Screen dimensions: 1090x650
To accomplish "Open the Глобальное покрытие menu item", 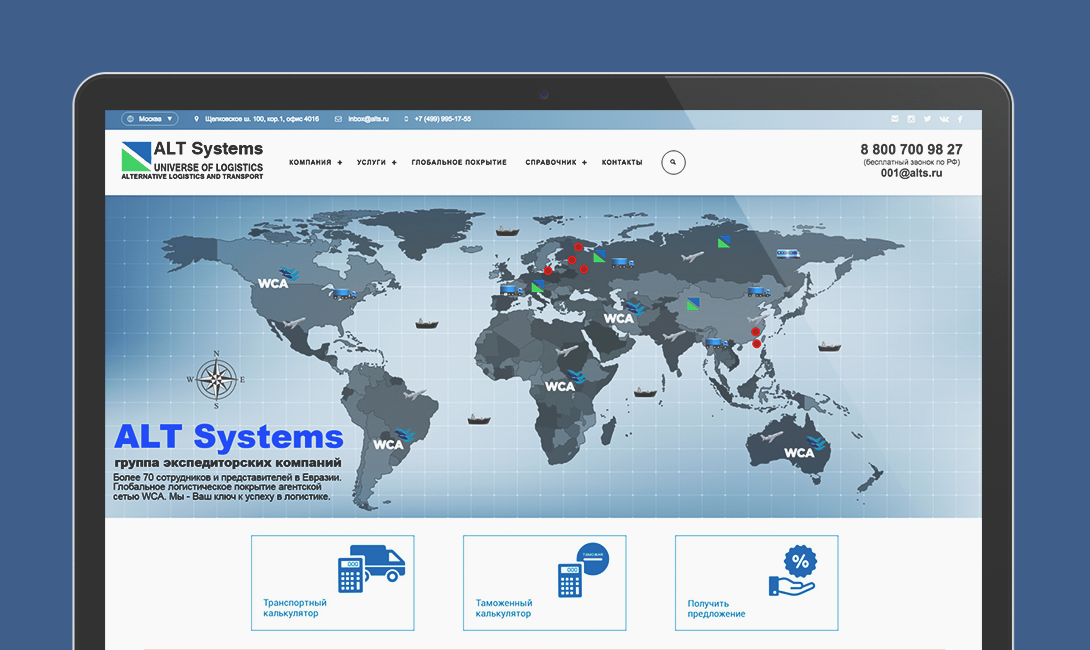I will tap(459, 163).
